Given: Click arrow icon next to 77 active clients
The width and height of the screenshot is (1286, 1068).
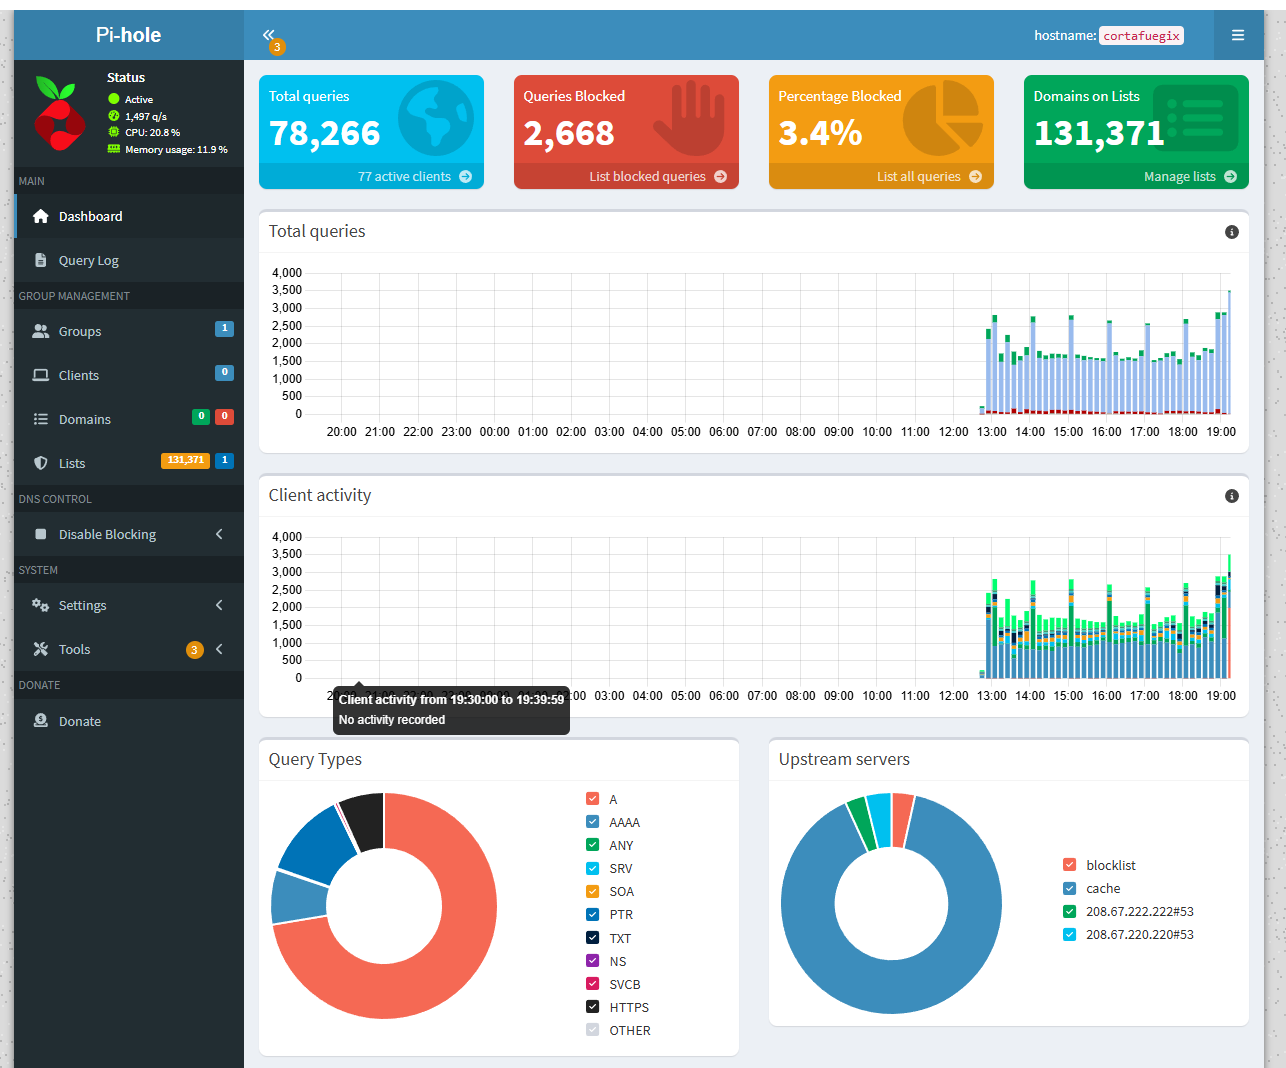Looking at the screenshot, I should (465, 176).
